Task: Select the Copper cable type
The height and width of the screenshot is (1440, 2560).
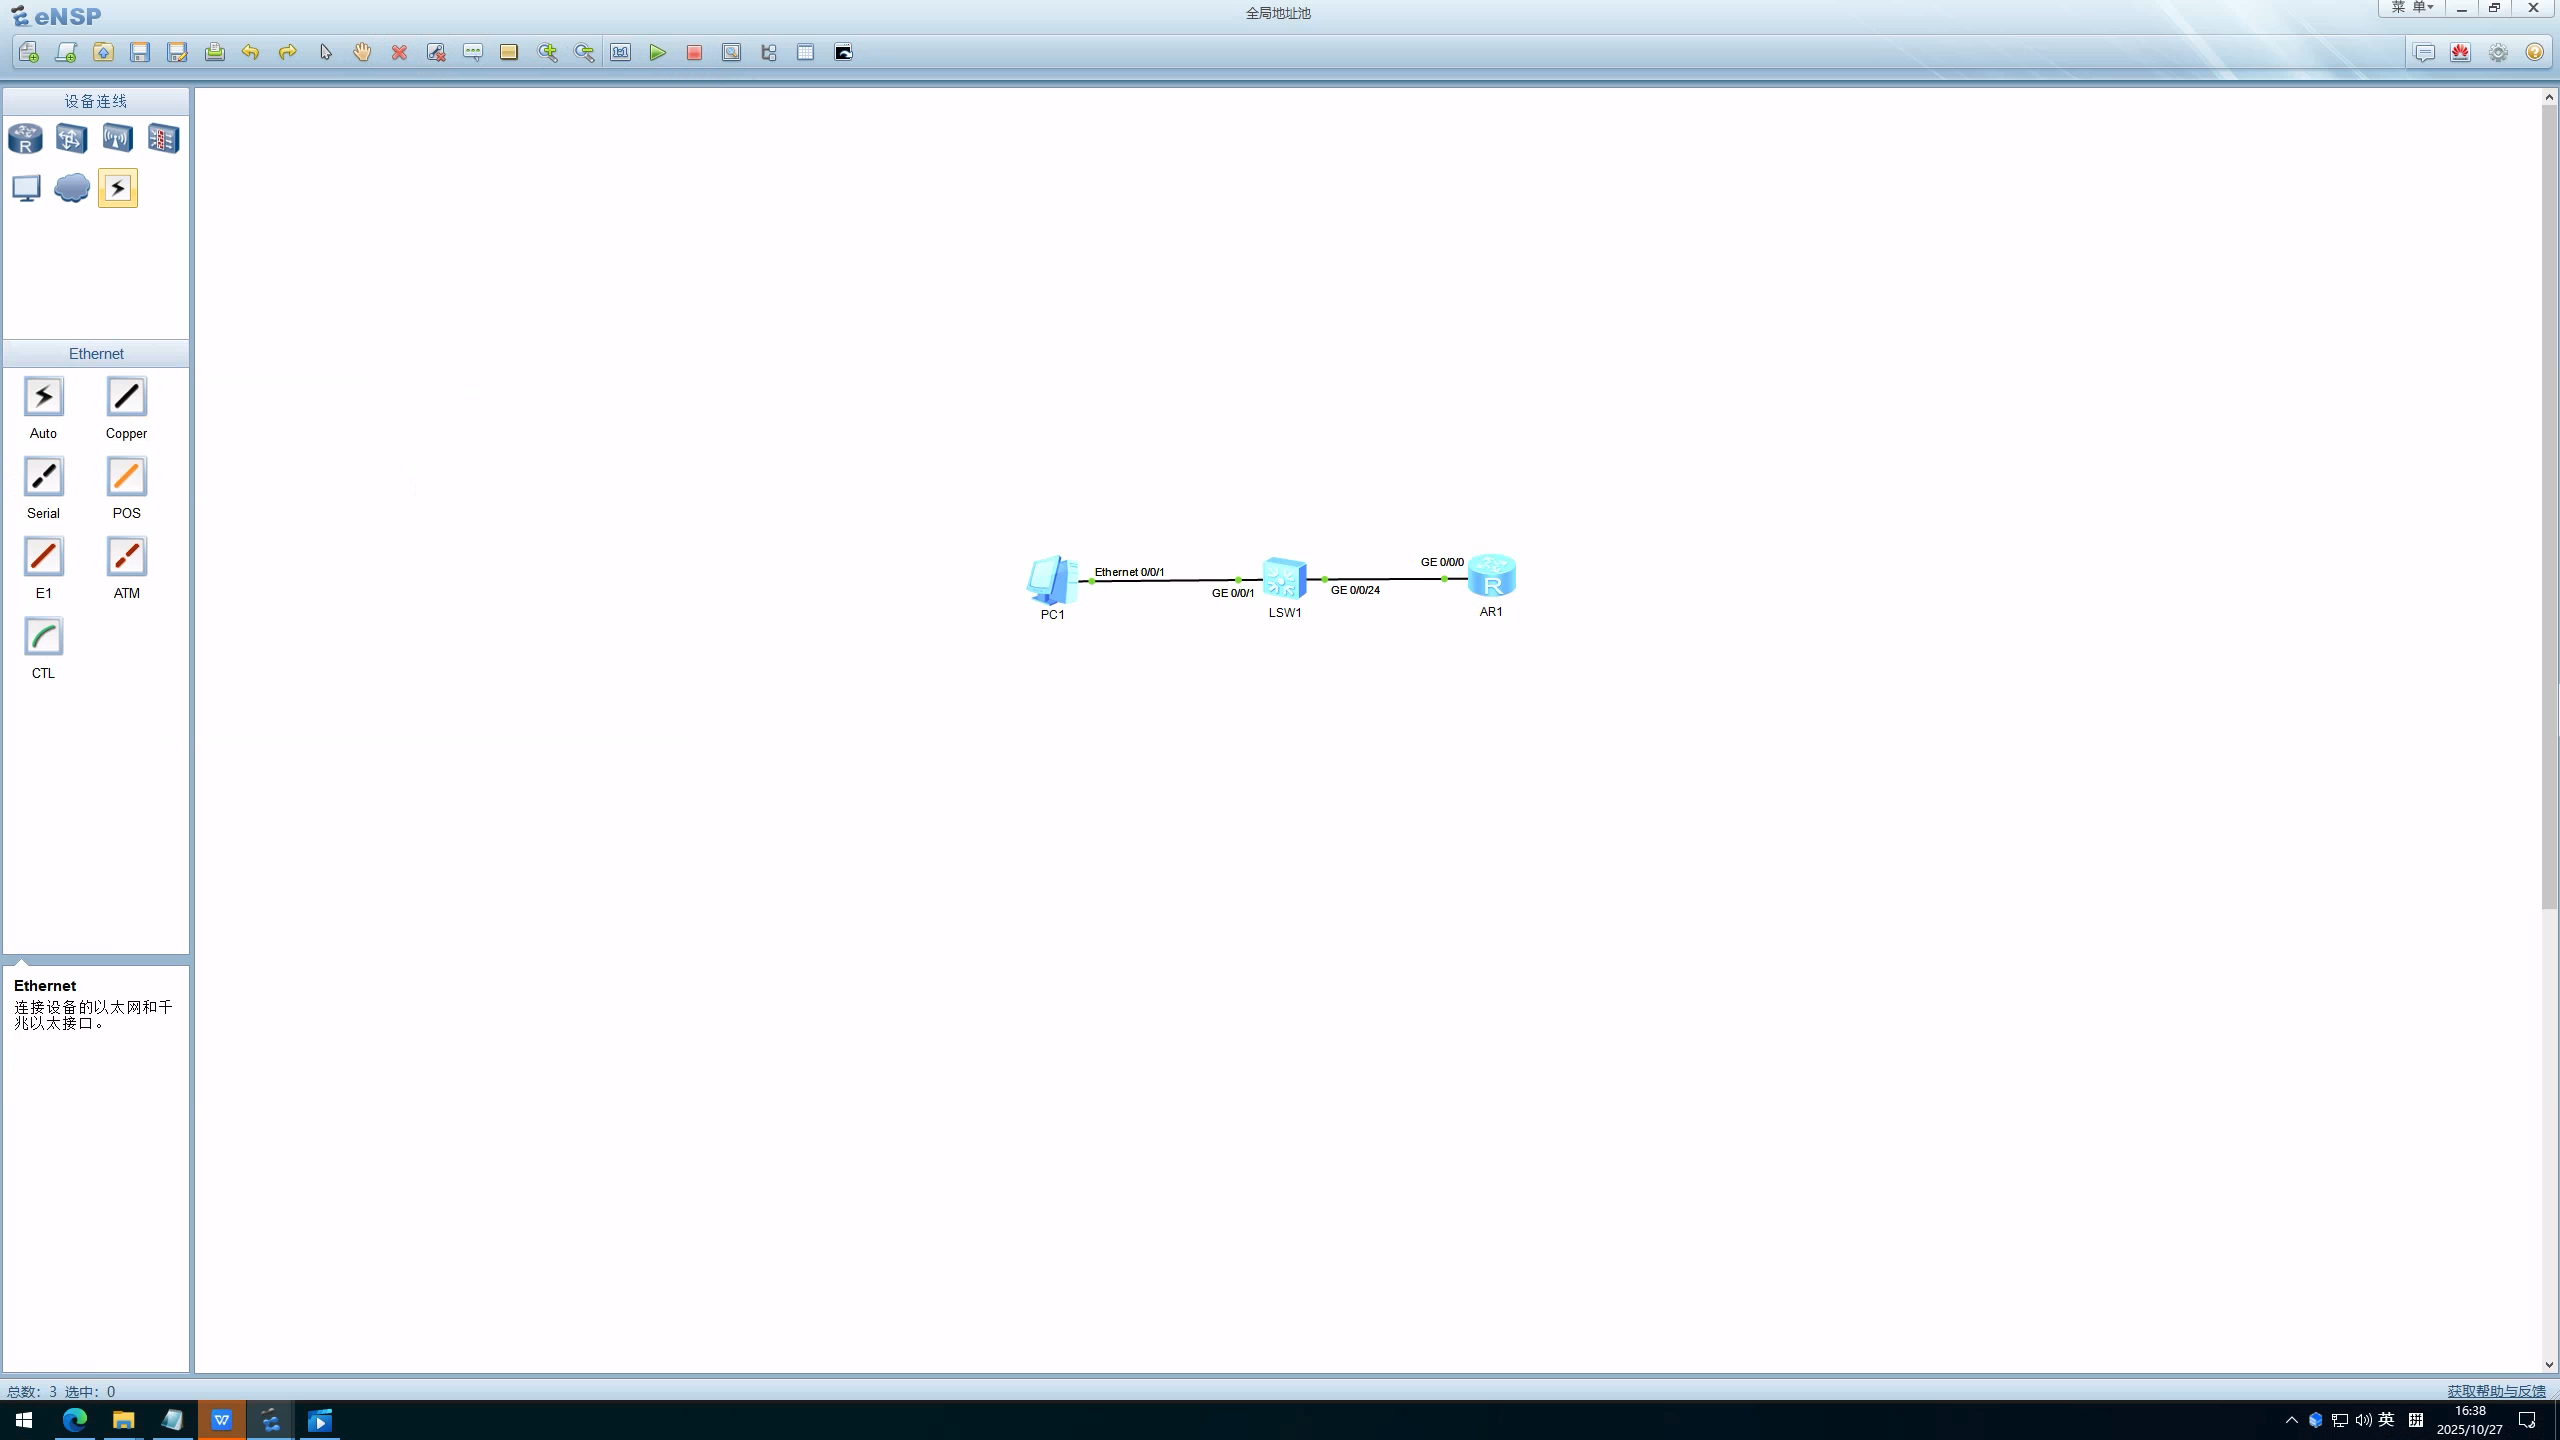Action: click(126, 397)
